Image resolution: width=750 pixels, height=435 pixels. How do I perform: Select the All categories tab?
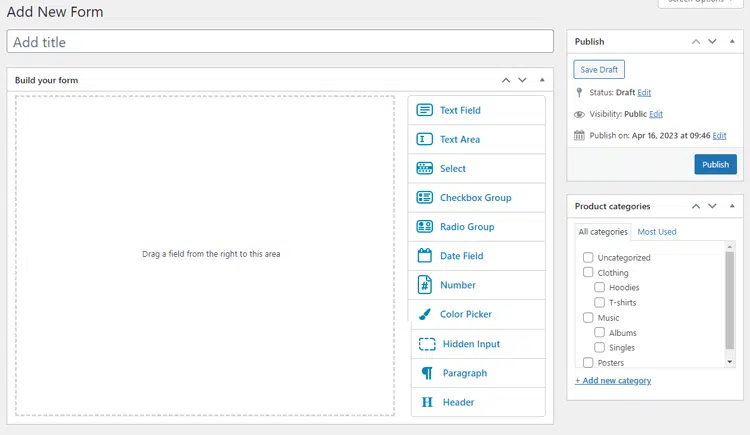pyautogui.click(x=603, y=232)
